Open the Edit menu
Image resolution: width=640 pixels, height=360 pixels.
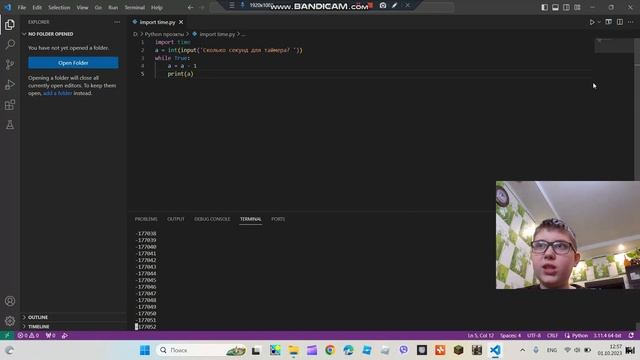tap(37, 7)
